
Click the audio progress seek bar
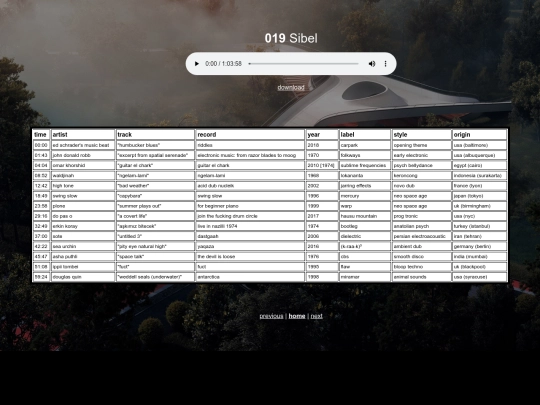tap(303, 64)
